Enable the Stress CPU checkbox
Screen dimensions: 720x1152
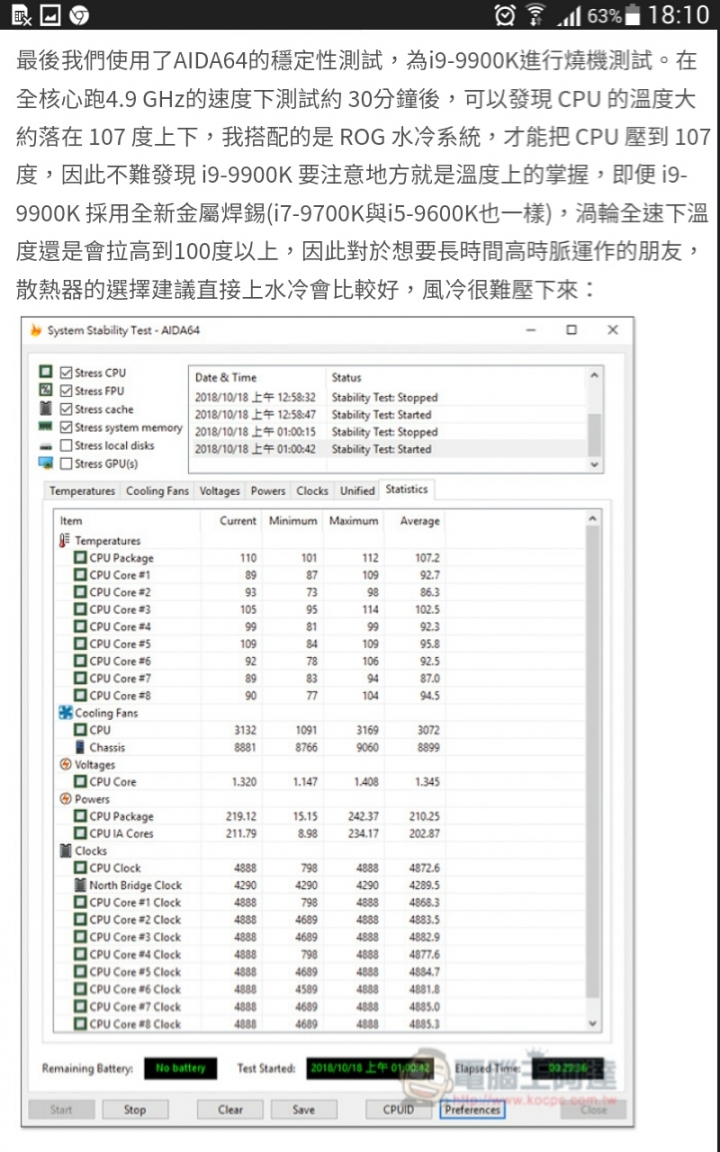click(x=66, y=372)
